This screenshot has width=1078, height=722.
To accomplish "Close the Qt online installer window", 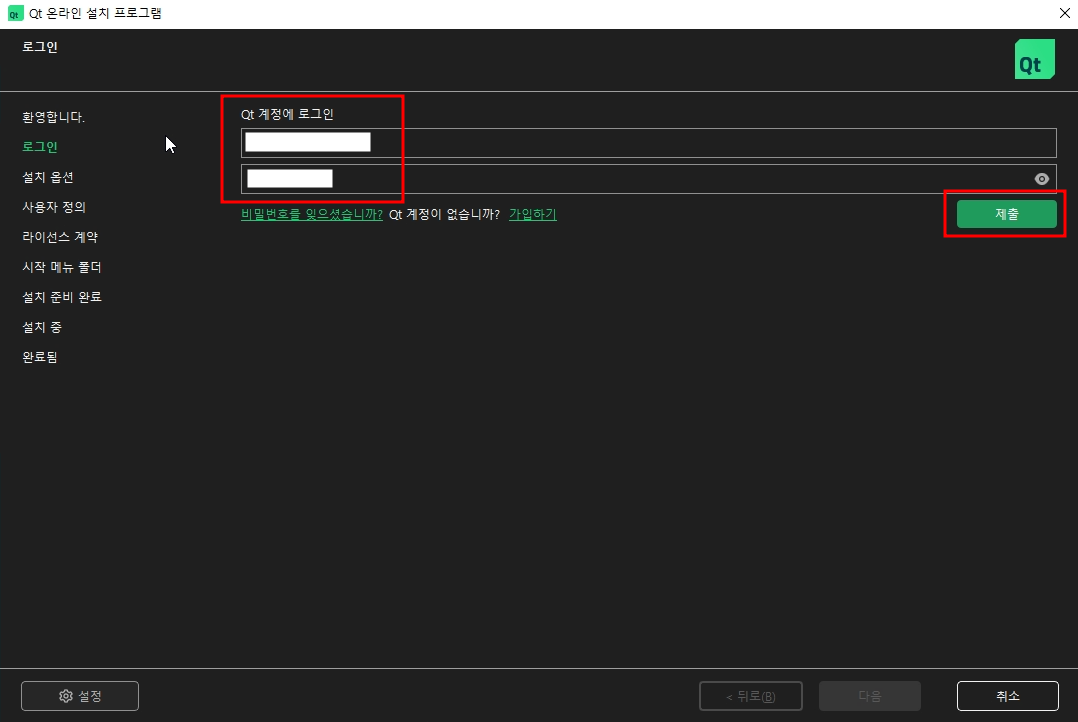I will (1064, 13).
